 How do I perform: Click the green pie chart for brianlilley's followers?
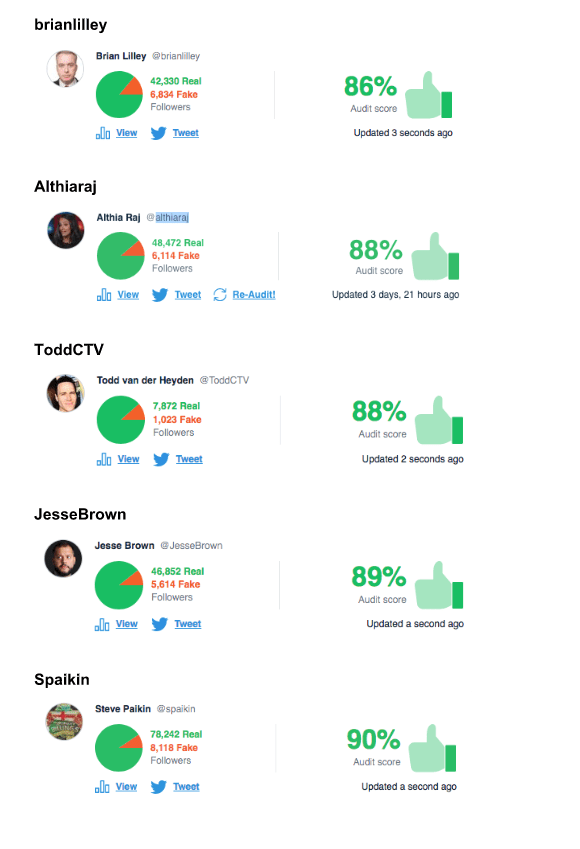(120, 94)
